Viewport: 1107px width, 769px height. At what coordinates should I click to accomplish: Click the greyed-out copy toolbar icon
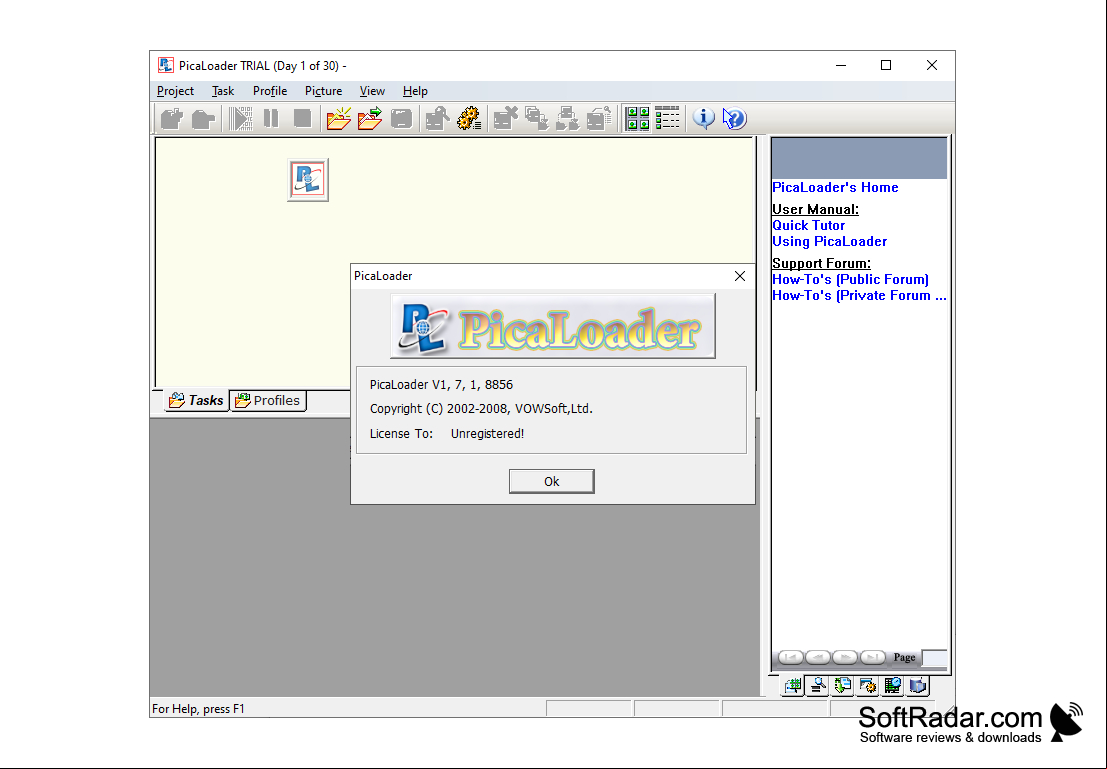click(x=537, y=119)
